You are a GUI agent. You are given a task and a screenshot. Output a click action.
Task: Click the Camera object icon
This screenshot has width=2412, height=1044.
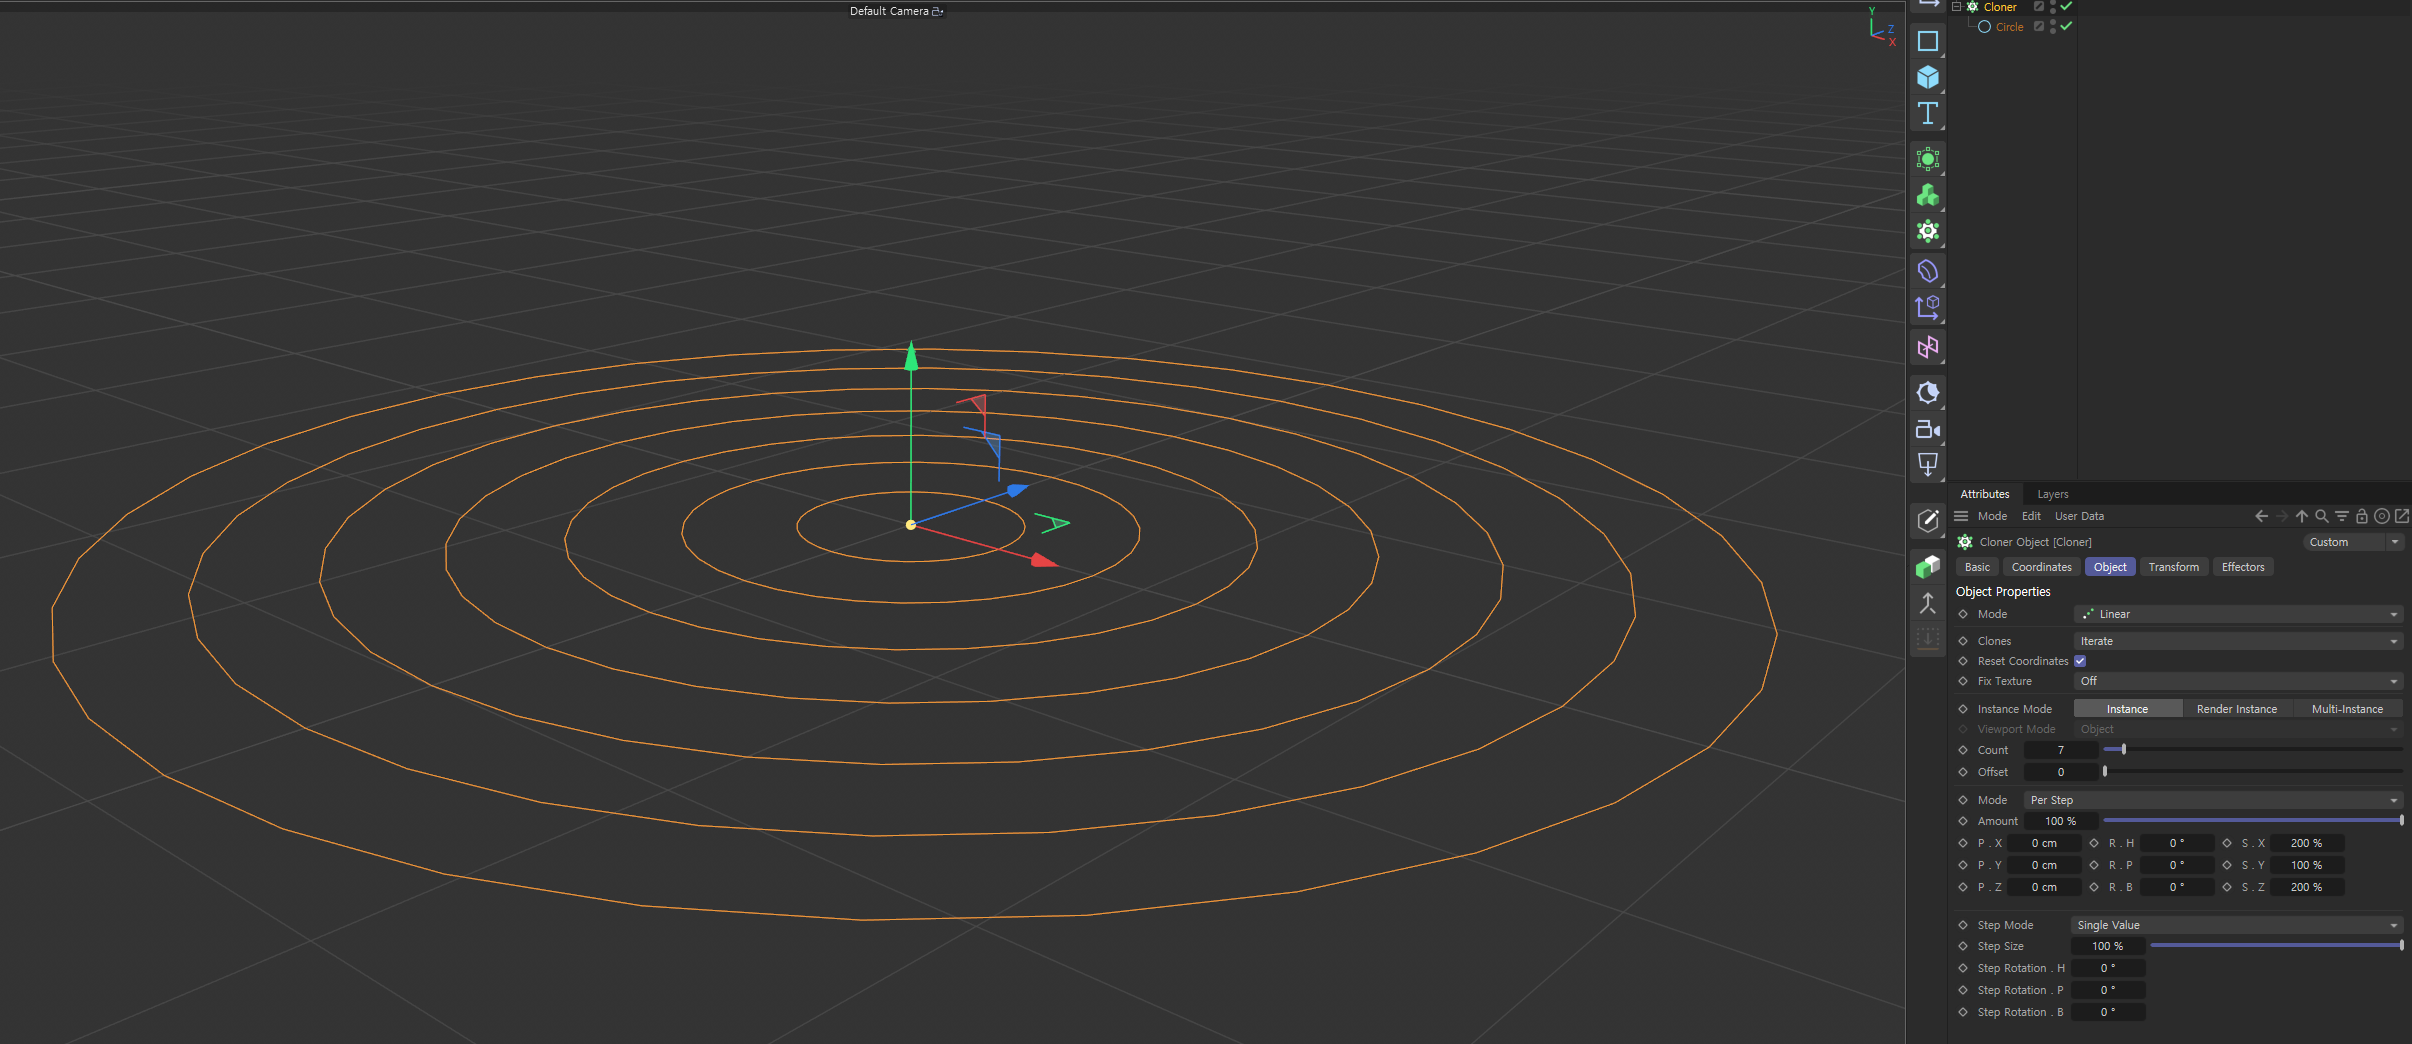click(1927, 430)
